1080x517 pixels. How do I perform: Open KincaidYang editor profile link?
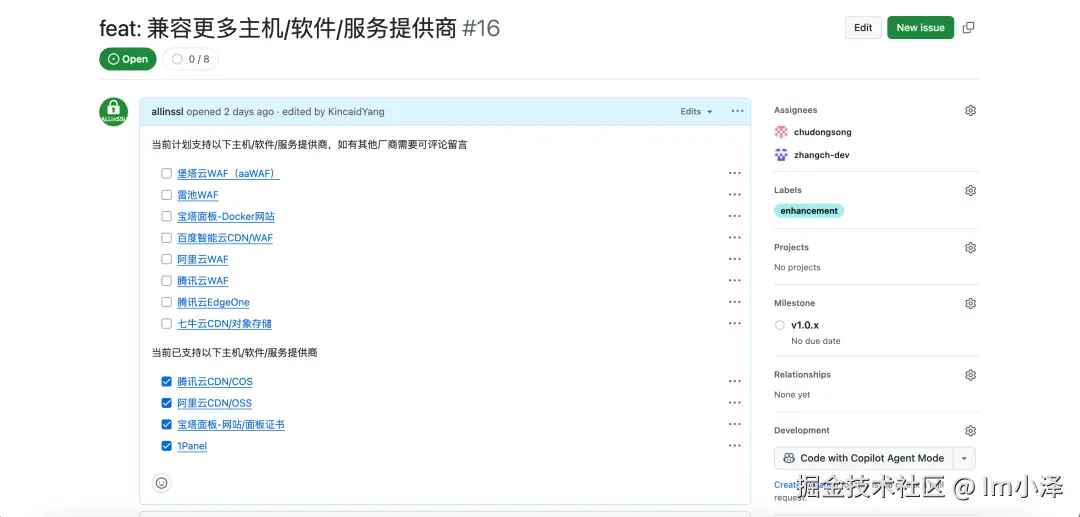click(x=356, y=112)
